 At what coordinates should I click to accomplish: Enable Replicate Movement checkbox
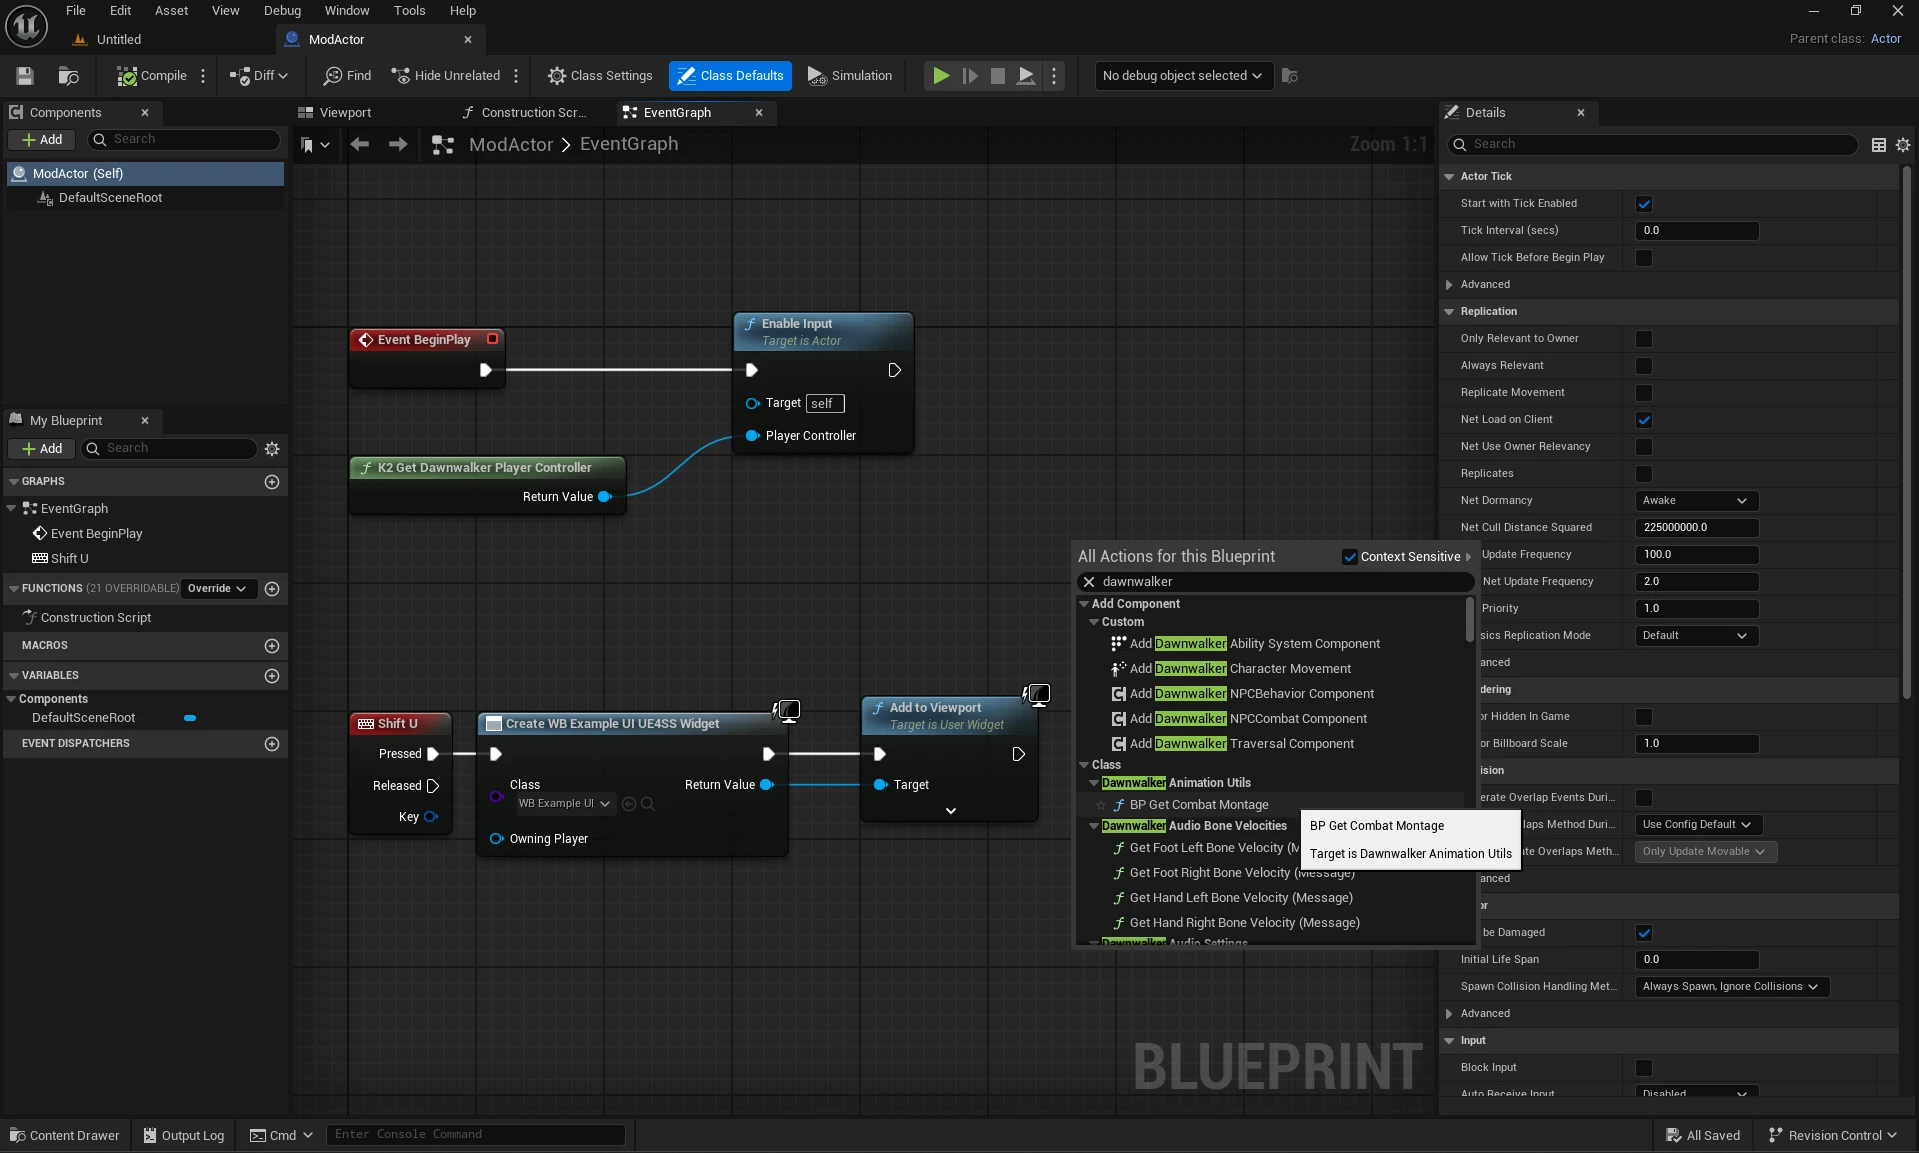click(1644, 393)
